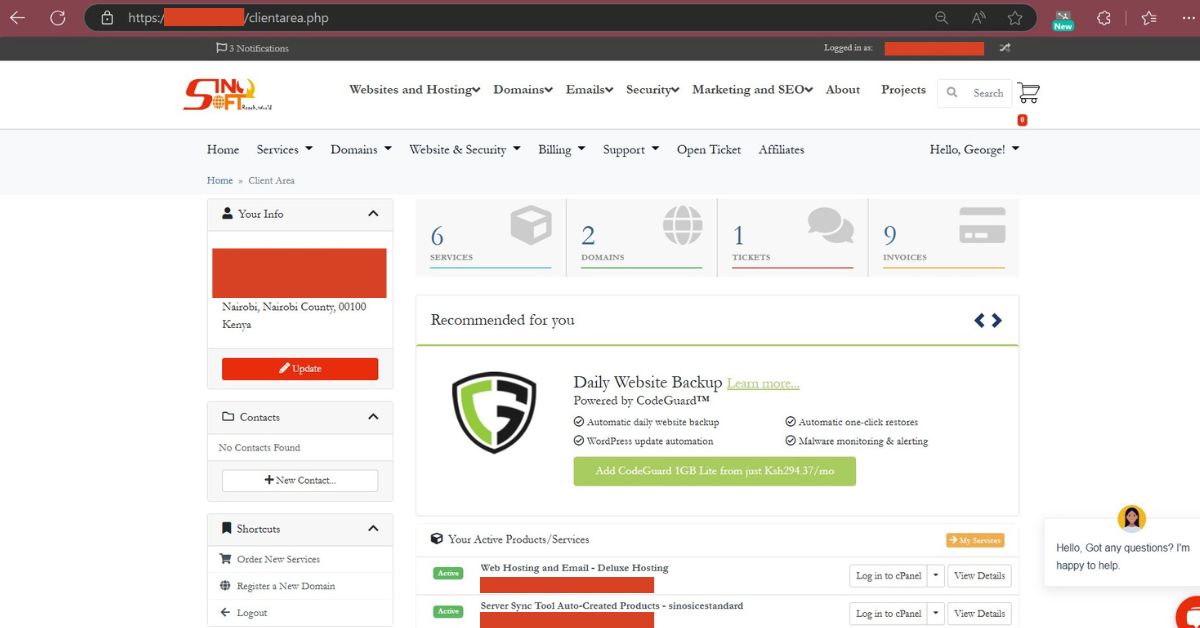The height and width of the screenshot is (628, 1200).
Task: Click Add CodeGuard 1GB Lite button
Action: point(714,471)
